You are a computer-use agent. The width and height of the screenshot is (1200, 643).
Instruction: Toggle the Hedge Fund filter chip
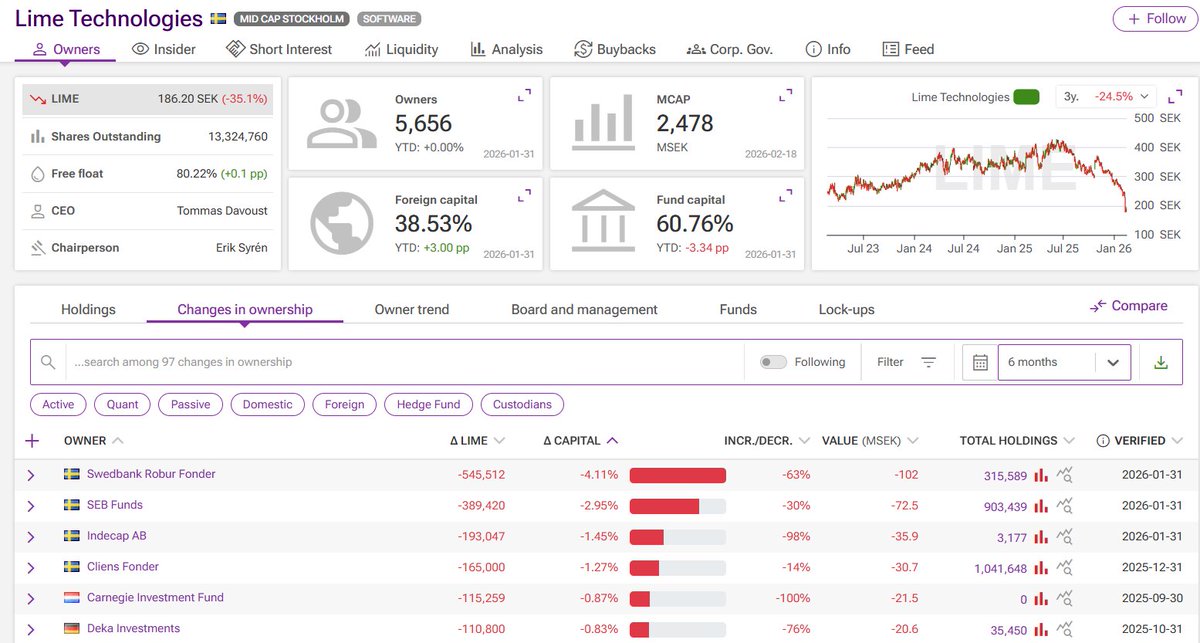(x=428, y=405)
